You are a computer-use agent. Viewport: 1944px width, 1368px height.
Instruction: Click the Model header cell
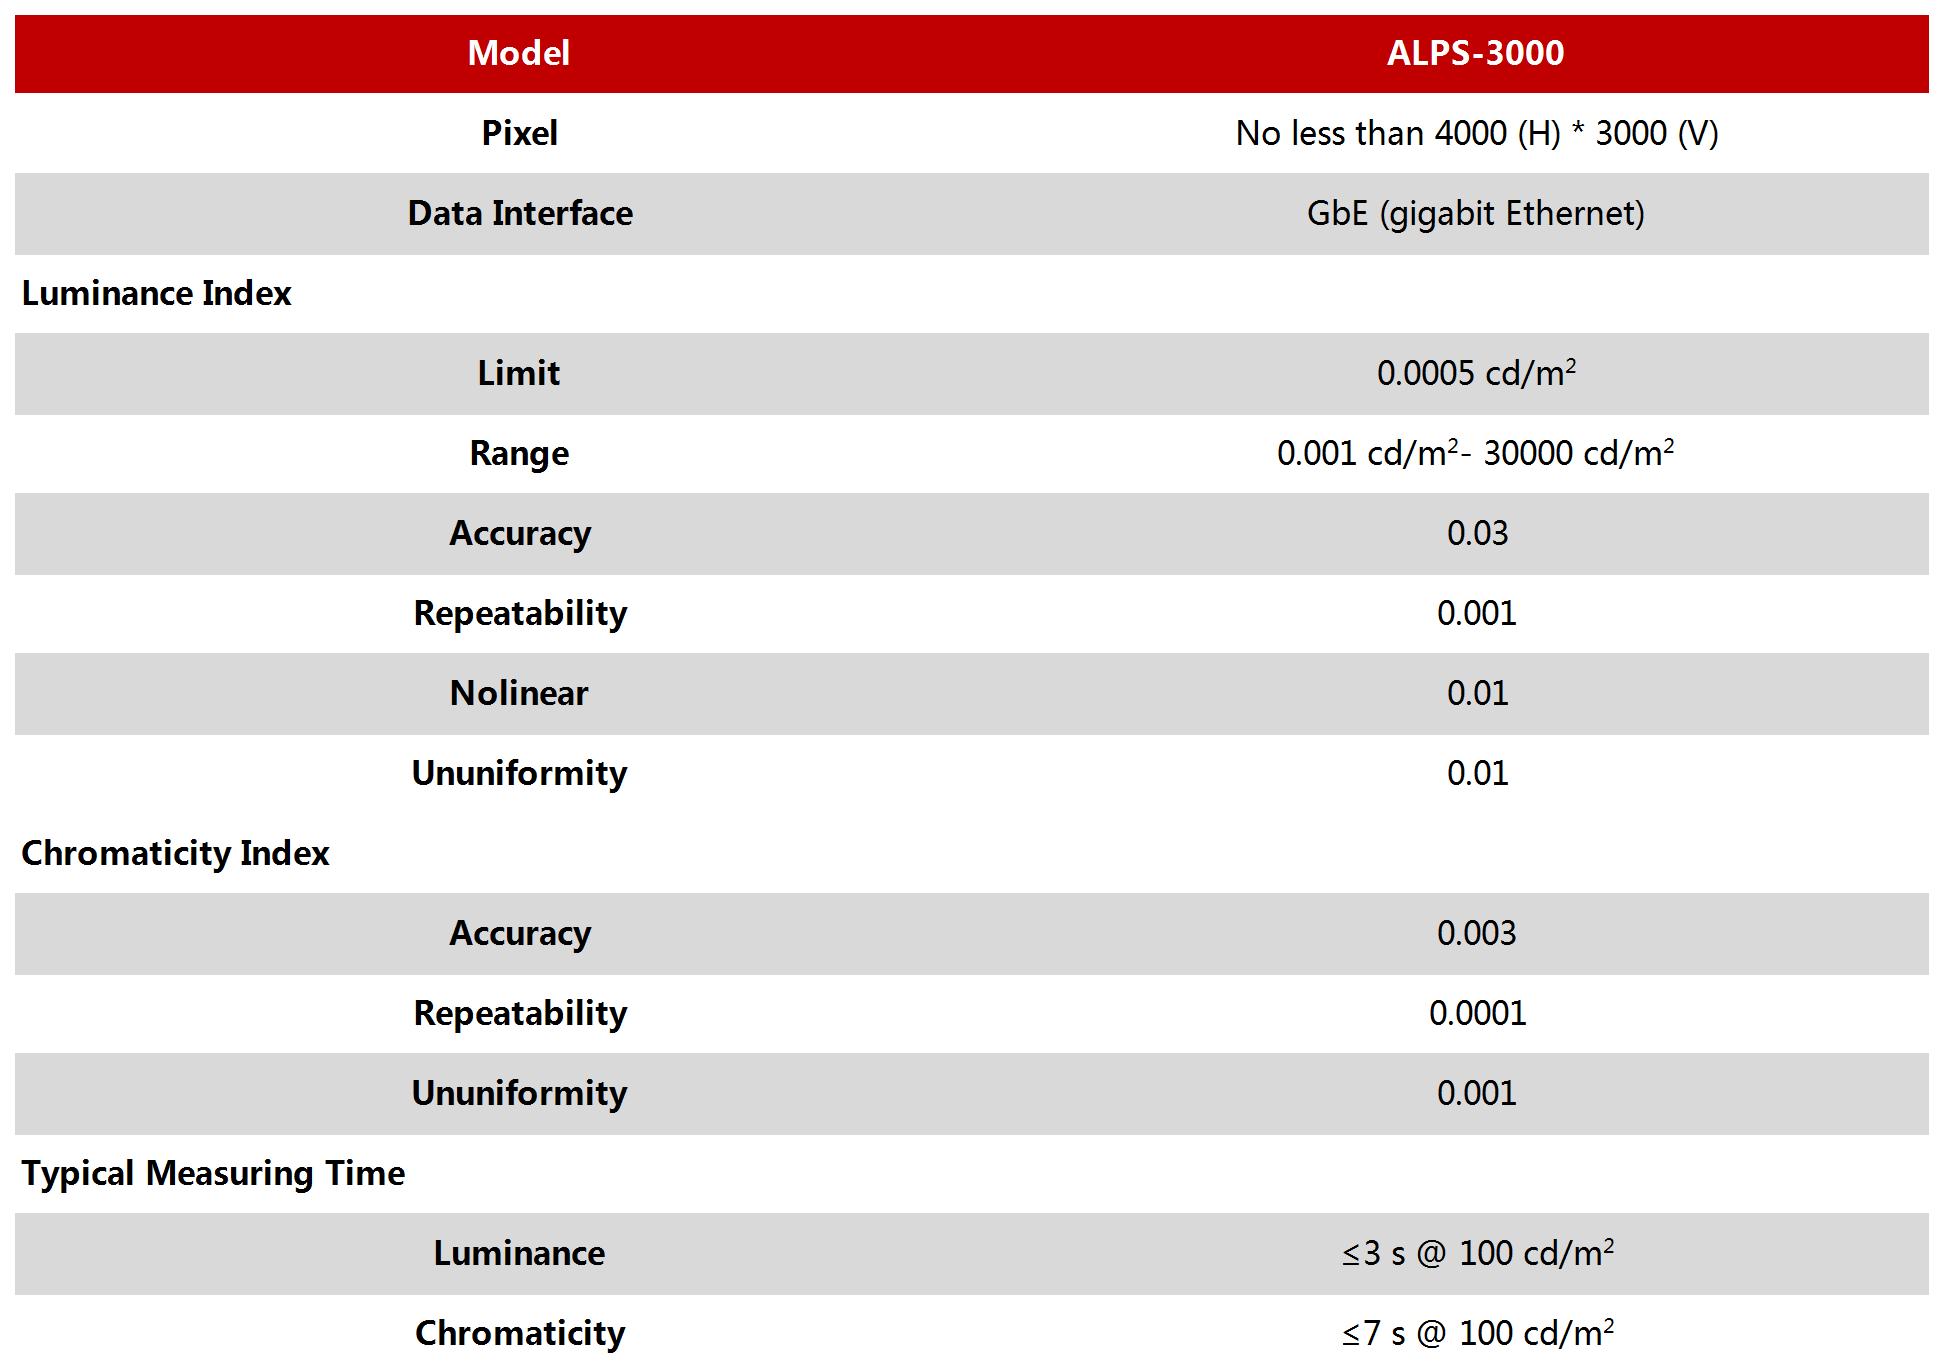518,53
